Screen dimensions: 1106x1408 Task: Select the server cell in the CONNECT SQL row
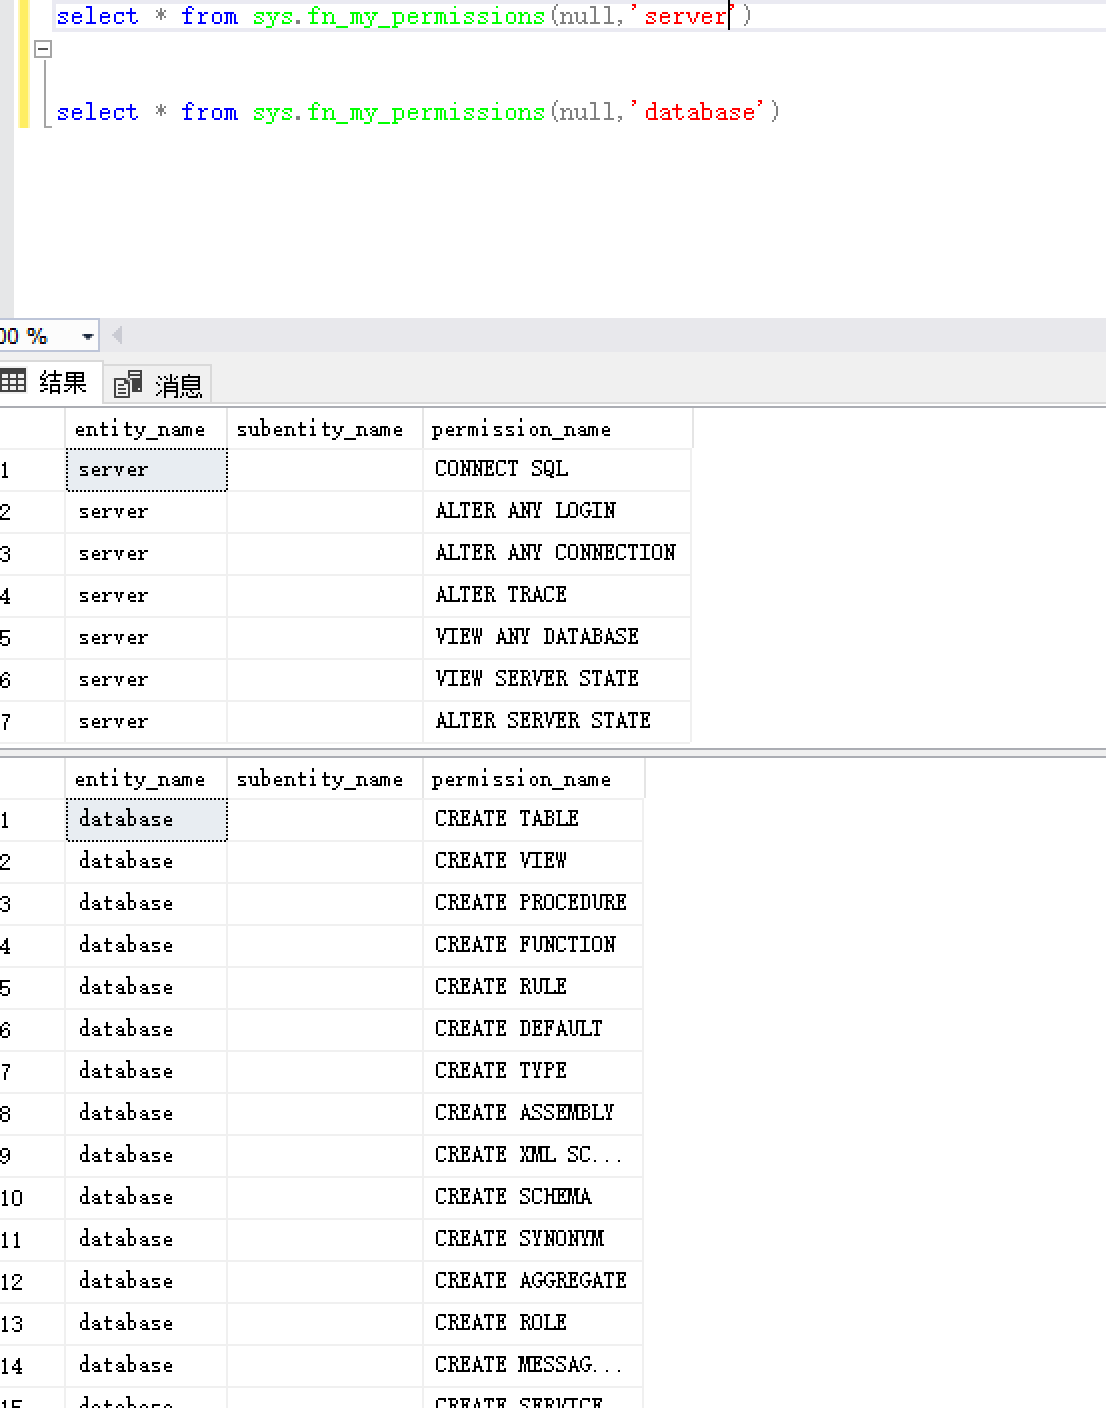146,469
